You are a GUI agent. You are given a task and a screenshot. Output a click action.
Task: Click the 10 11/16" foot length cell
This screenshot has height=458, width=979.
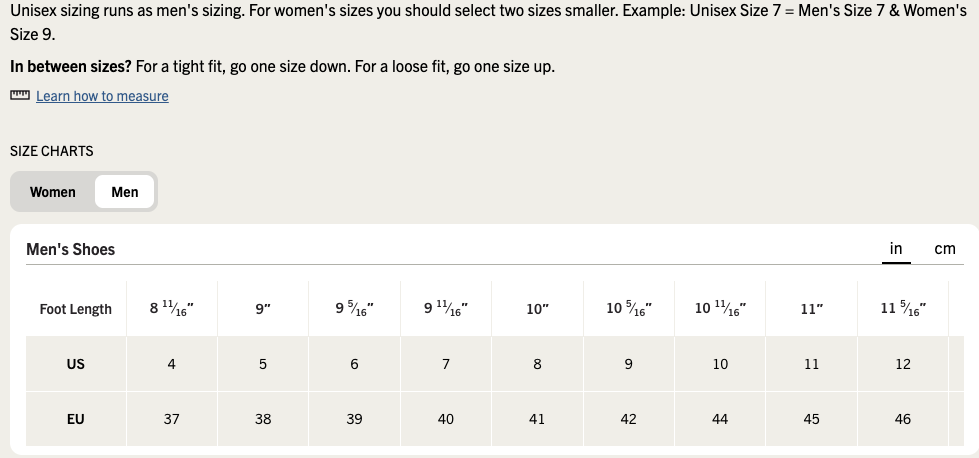pos(720,308)
